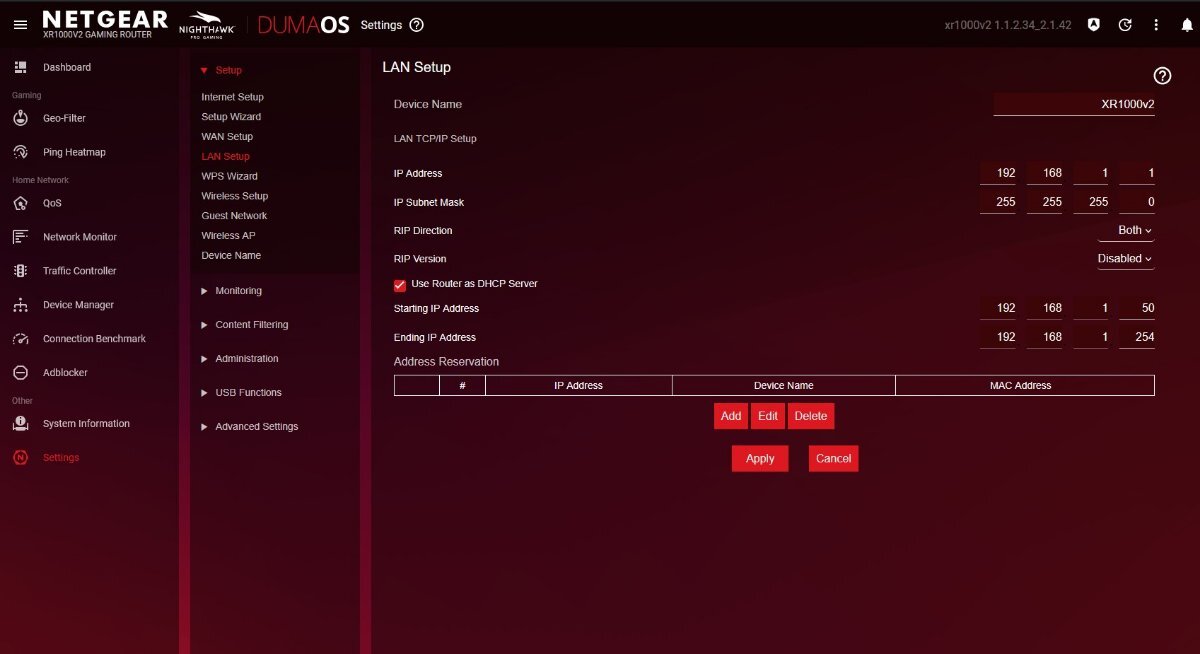Uncheck Use Router as DHCP Server
This screenshot has height=654, width=1200.
point(400,285)
